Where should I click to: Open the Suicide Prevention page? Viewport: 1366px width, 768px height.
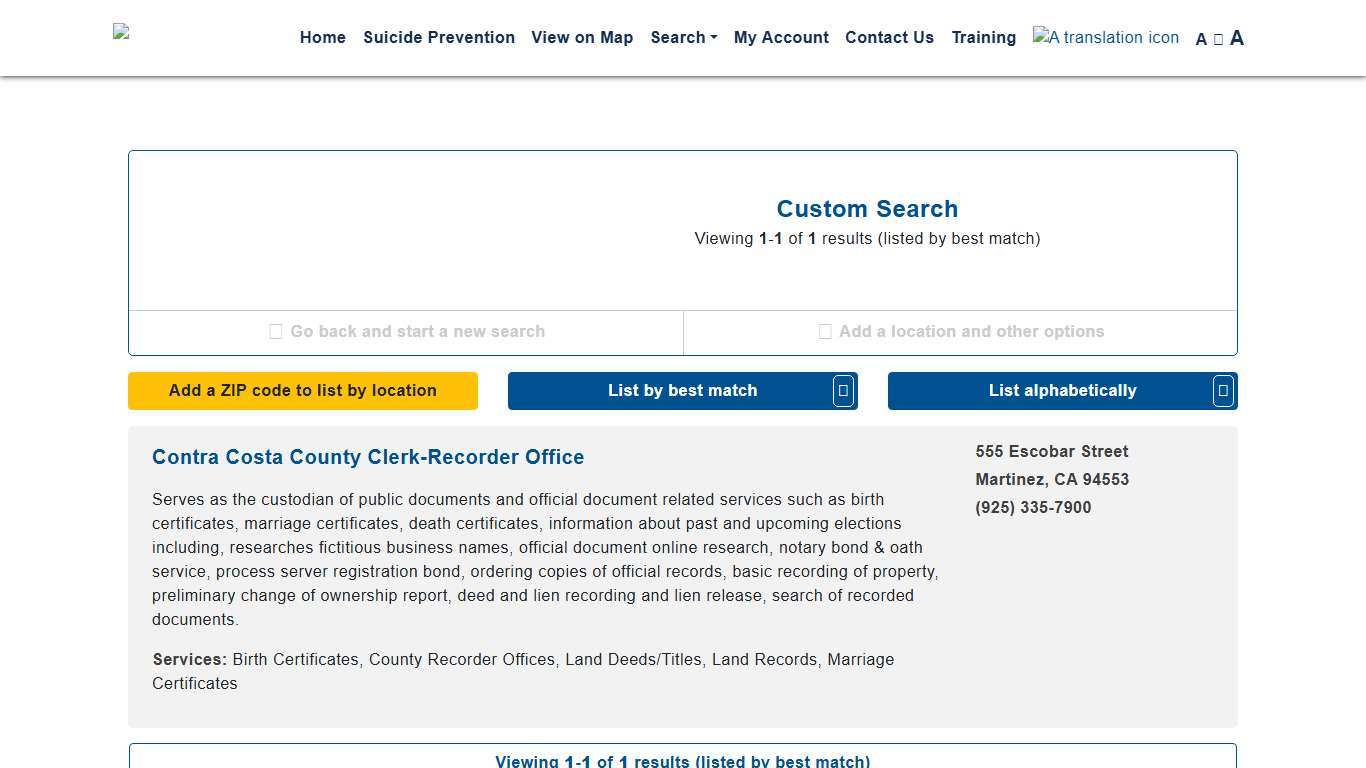click(439, 38)
